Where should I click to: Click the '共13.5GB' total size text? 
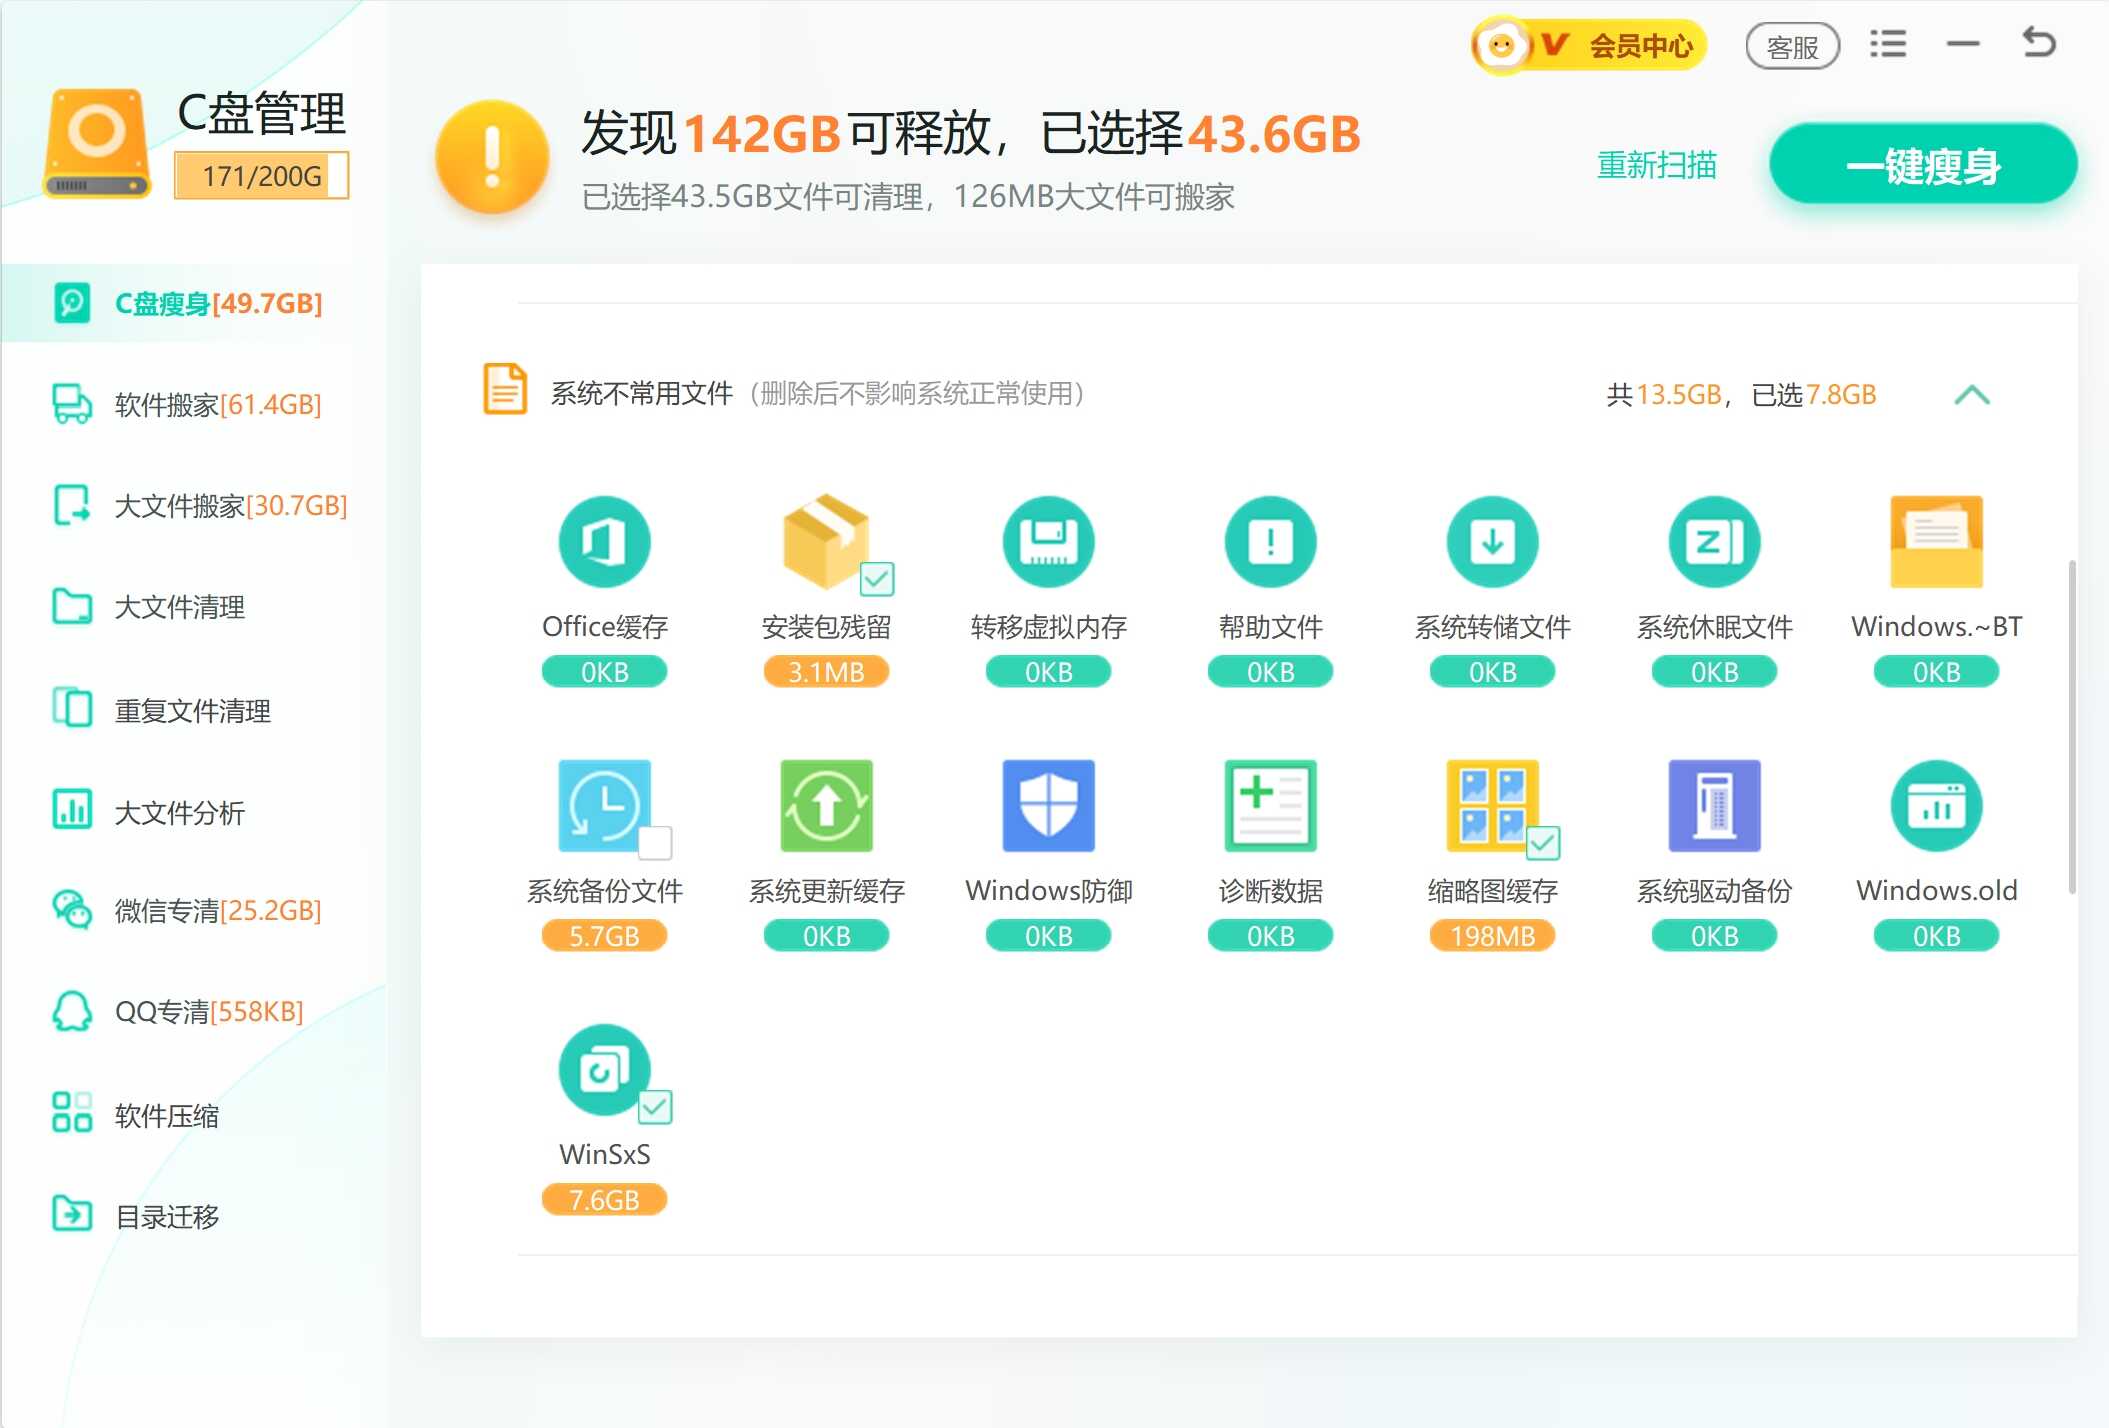point(1664,395)
